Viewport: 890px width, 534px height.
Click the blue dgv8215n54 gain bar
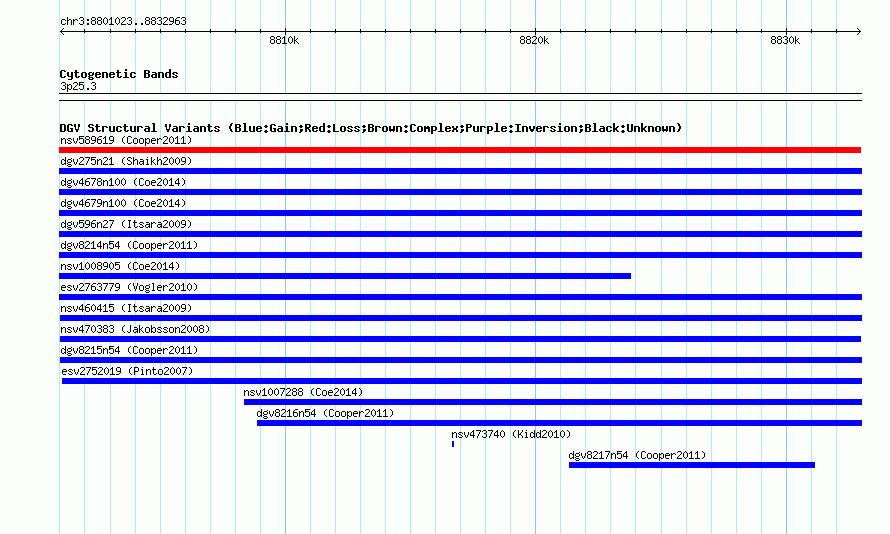[x=460, y=360]
